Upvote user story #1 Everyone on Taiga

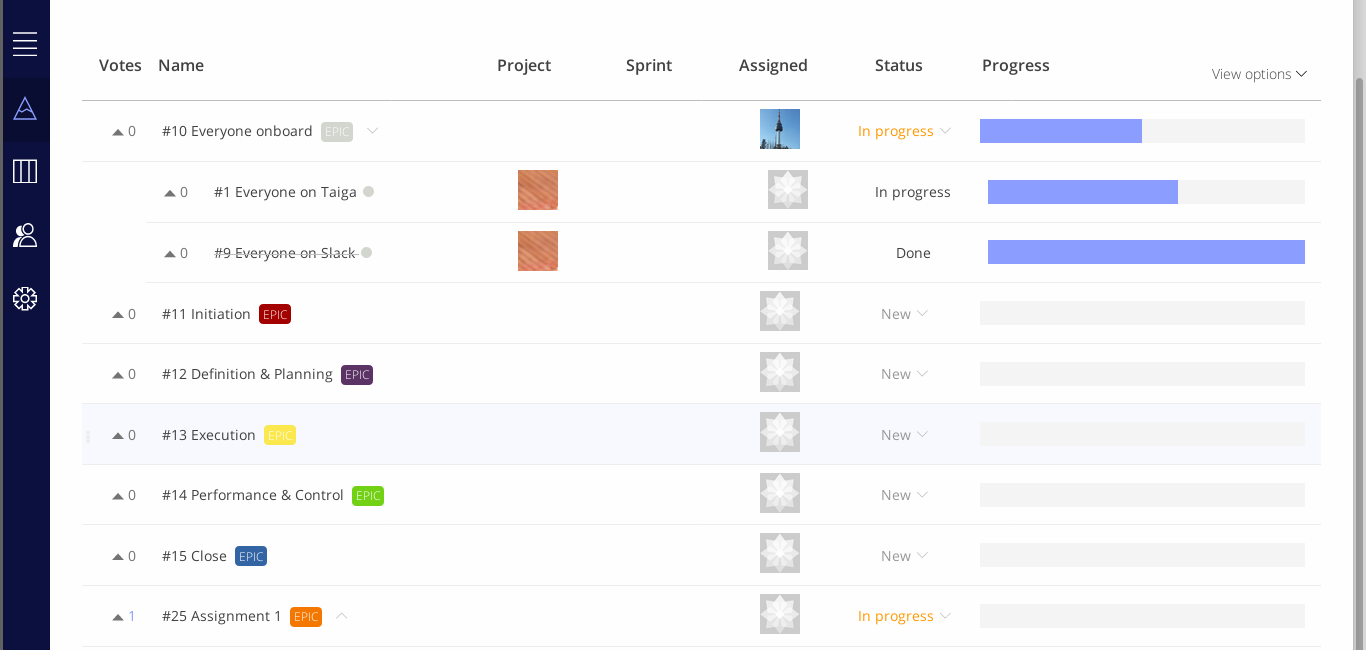click(170, 193)
